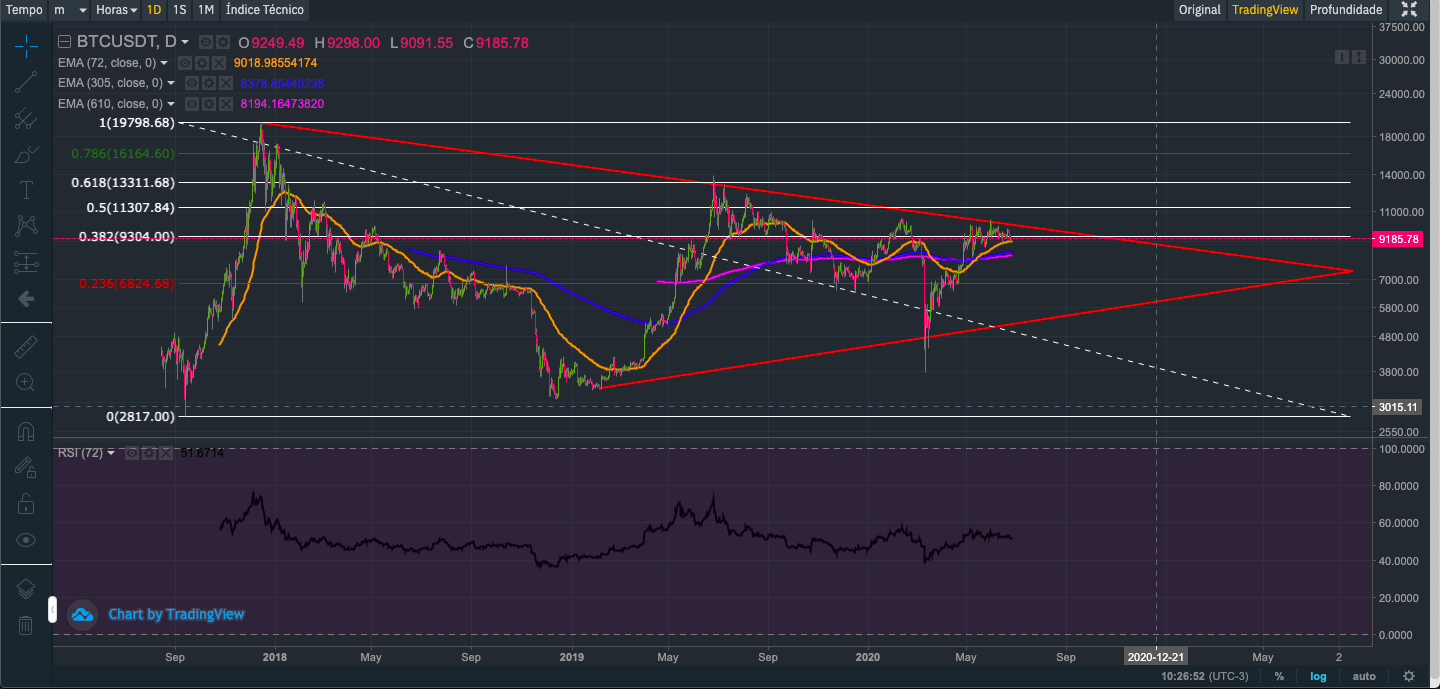Open the Horas hours dropdown

[x=117, y=10]
